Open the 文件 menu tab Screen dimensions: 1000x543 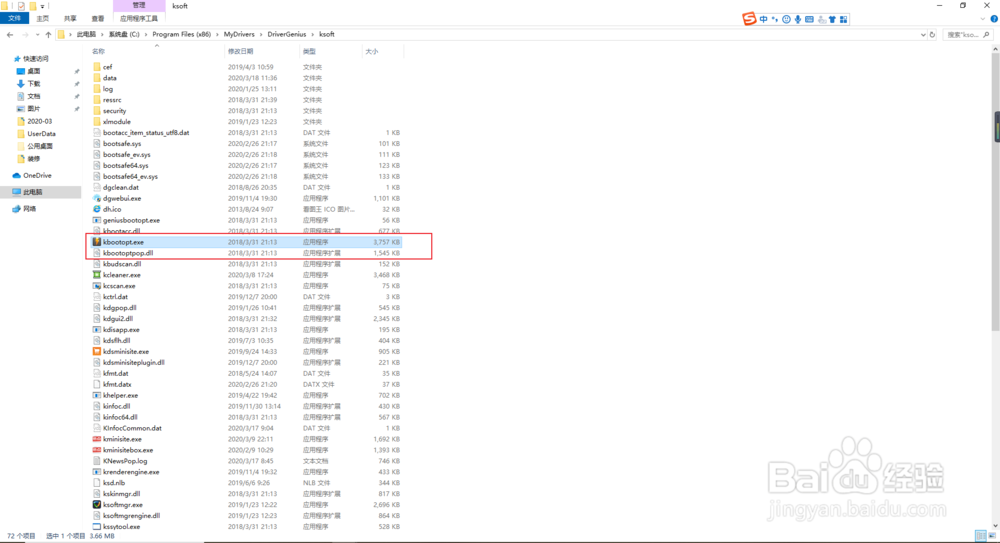click(14, 19)
